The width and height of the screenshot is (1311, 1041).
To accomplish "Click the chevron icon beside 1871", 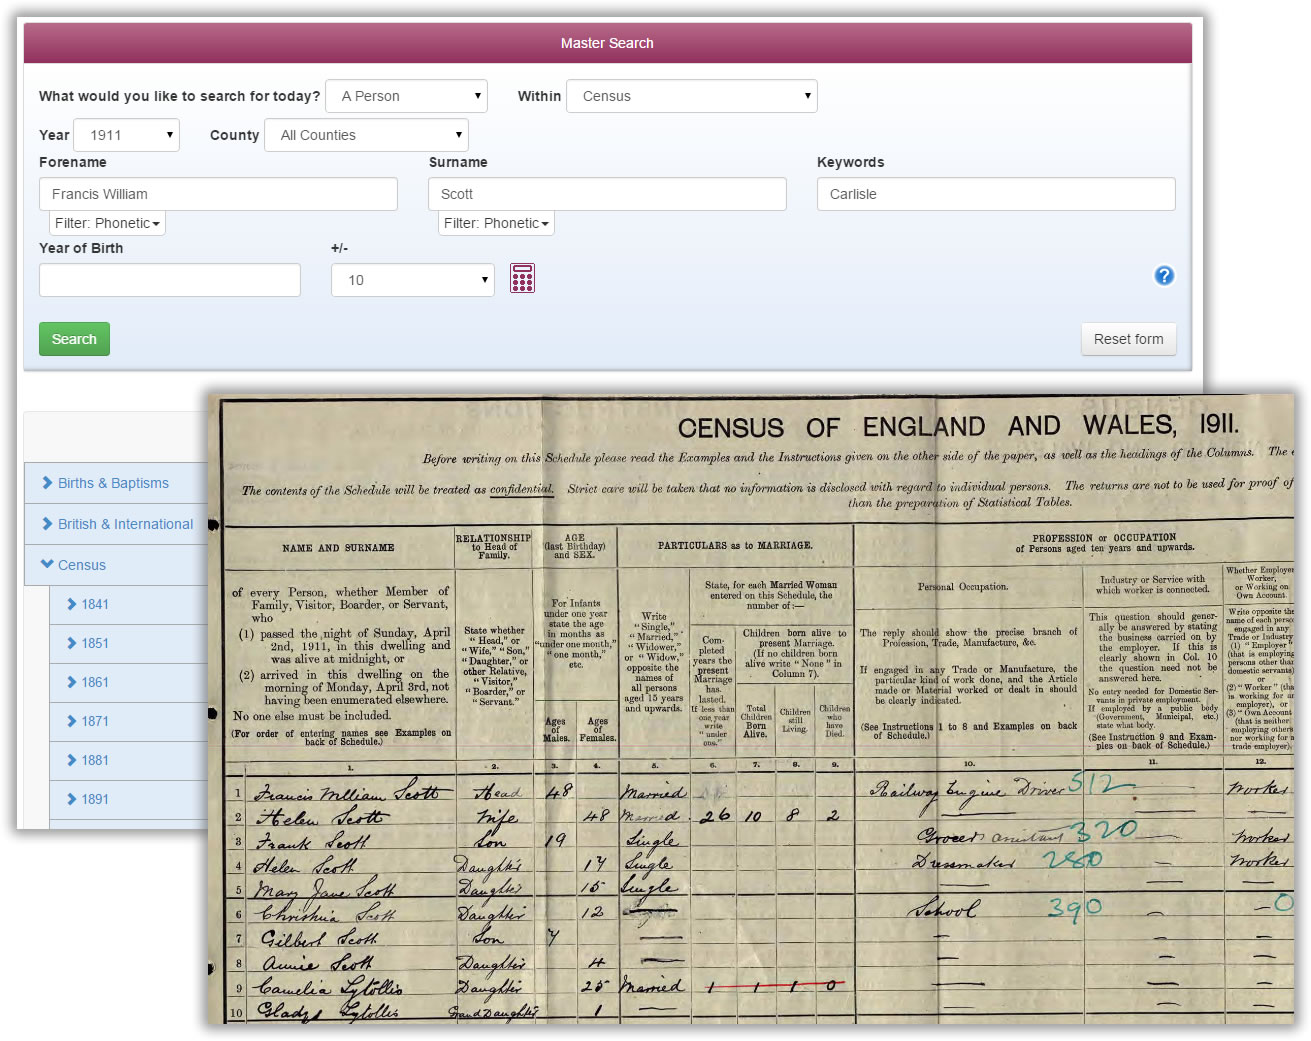I will [72, 721].
